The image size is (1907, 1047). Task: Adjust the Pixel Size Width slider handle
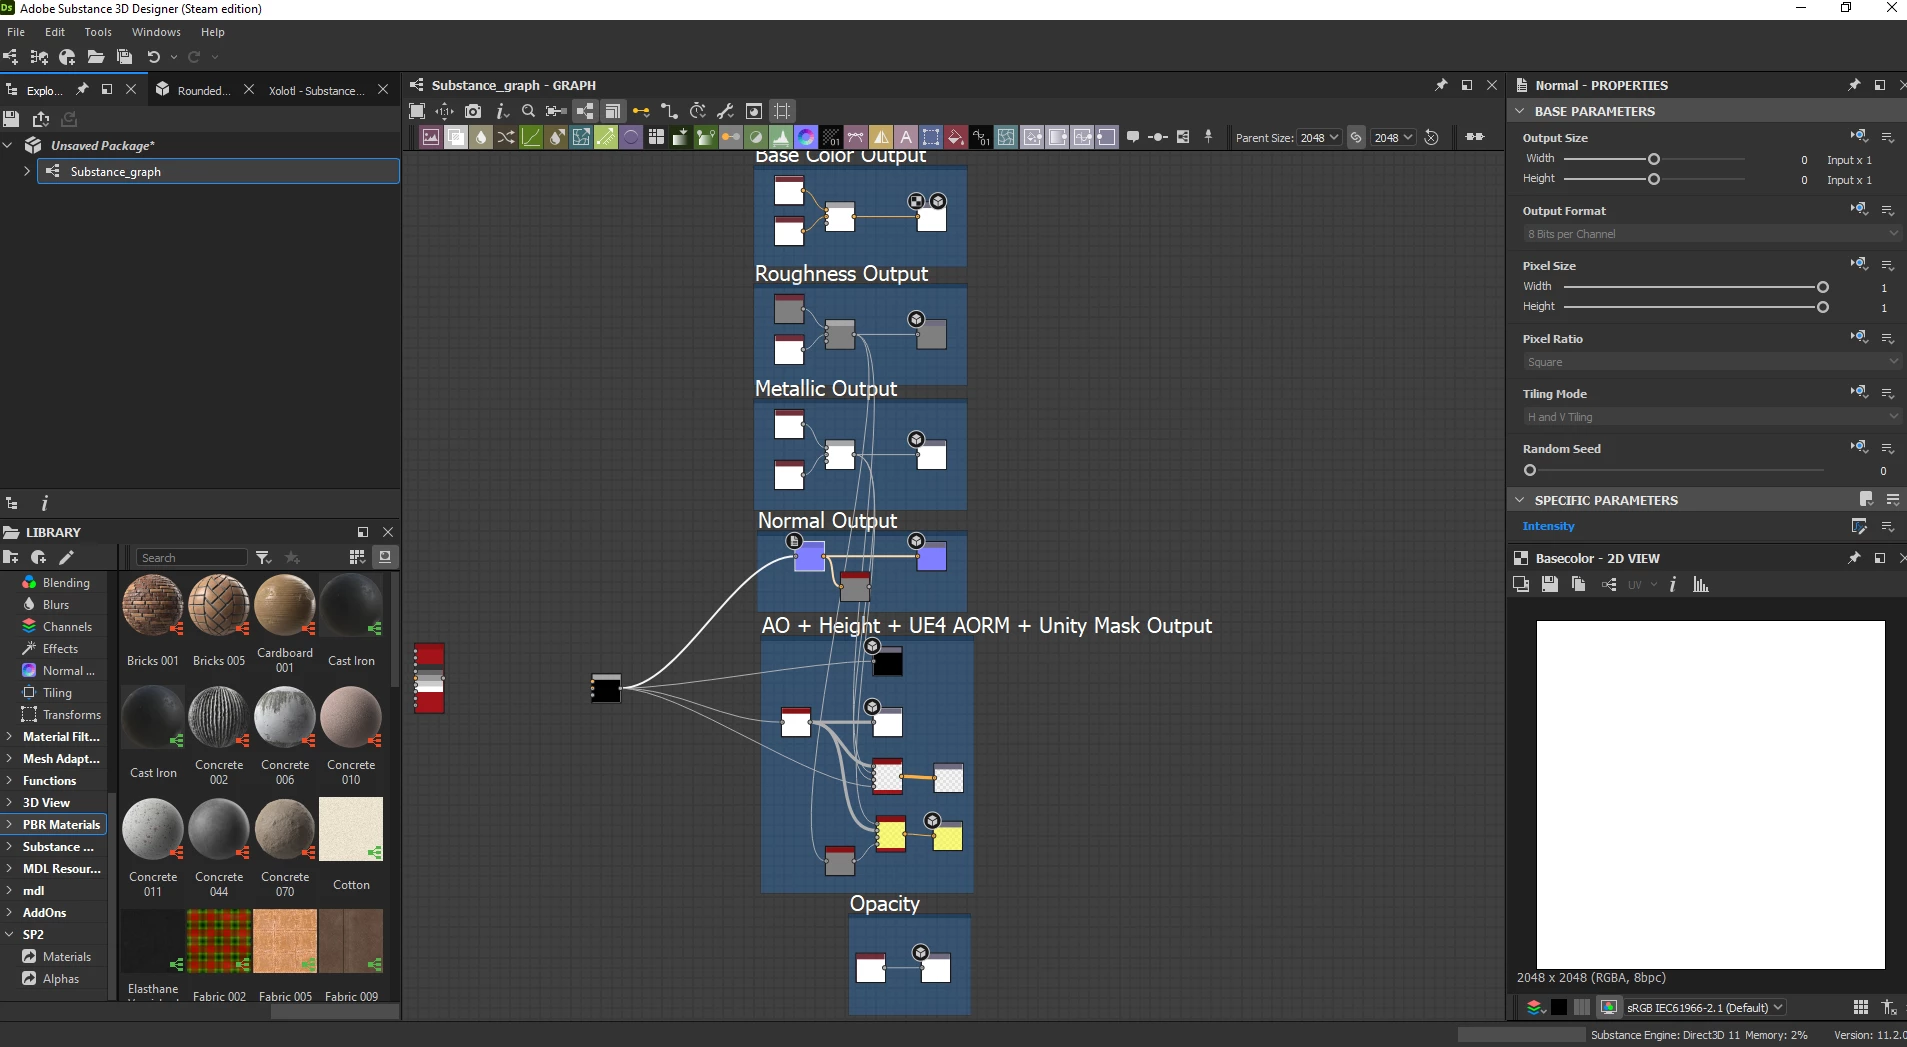point(1823,287)
